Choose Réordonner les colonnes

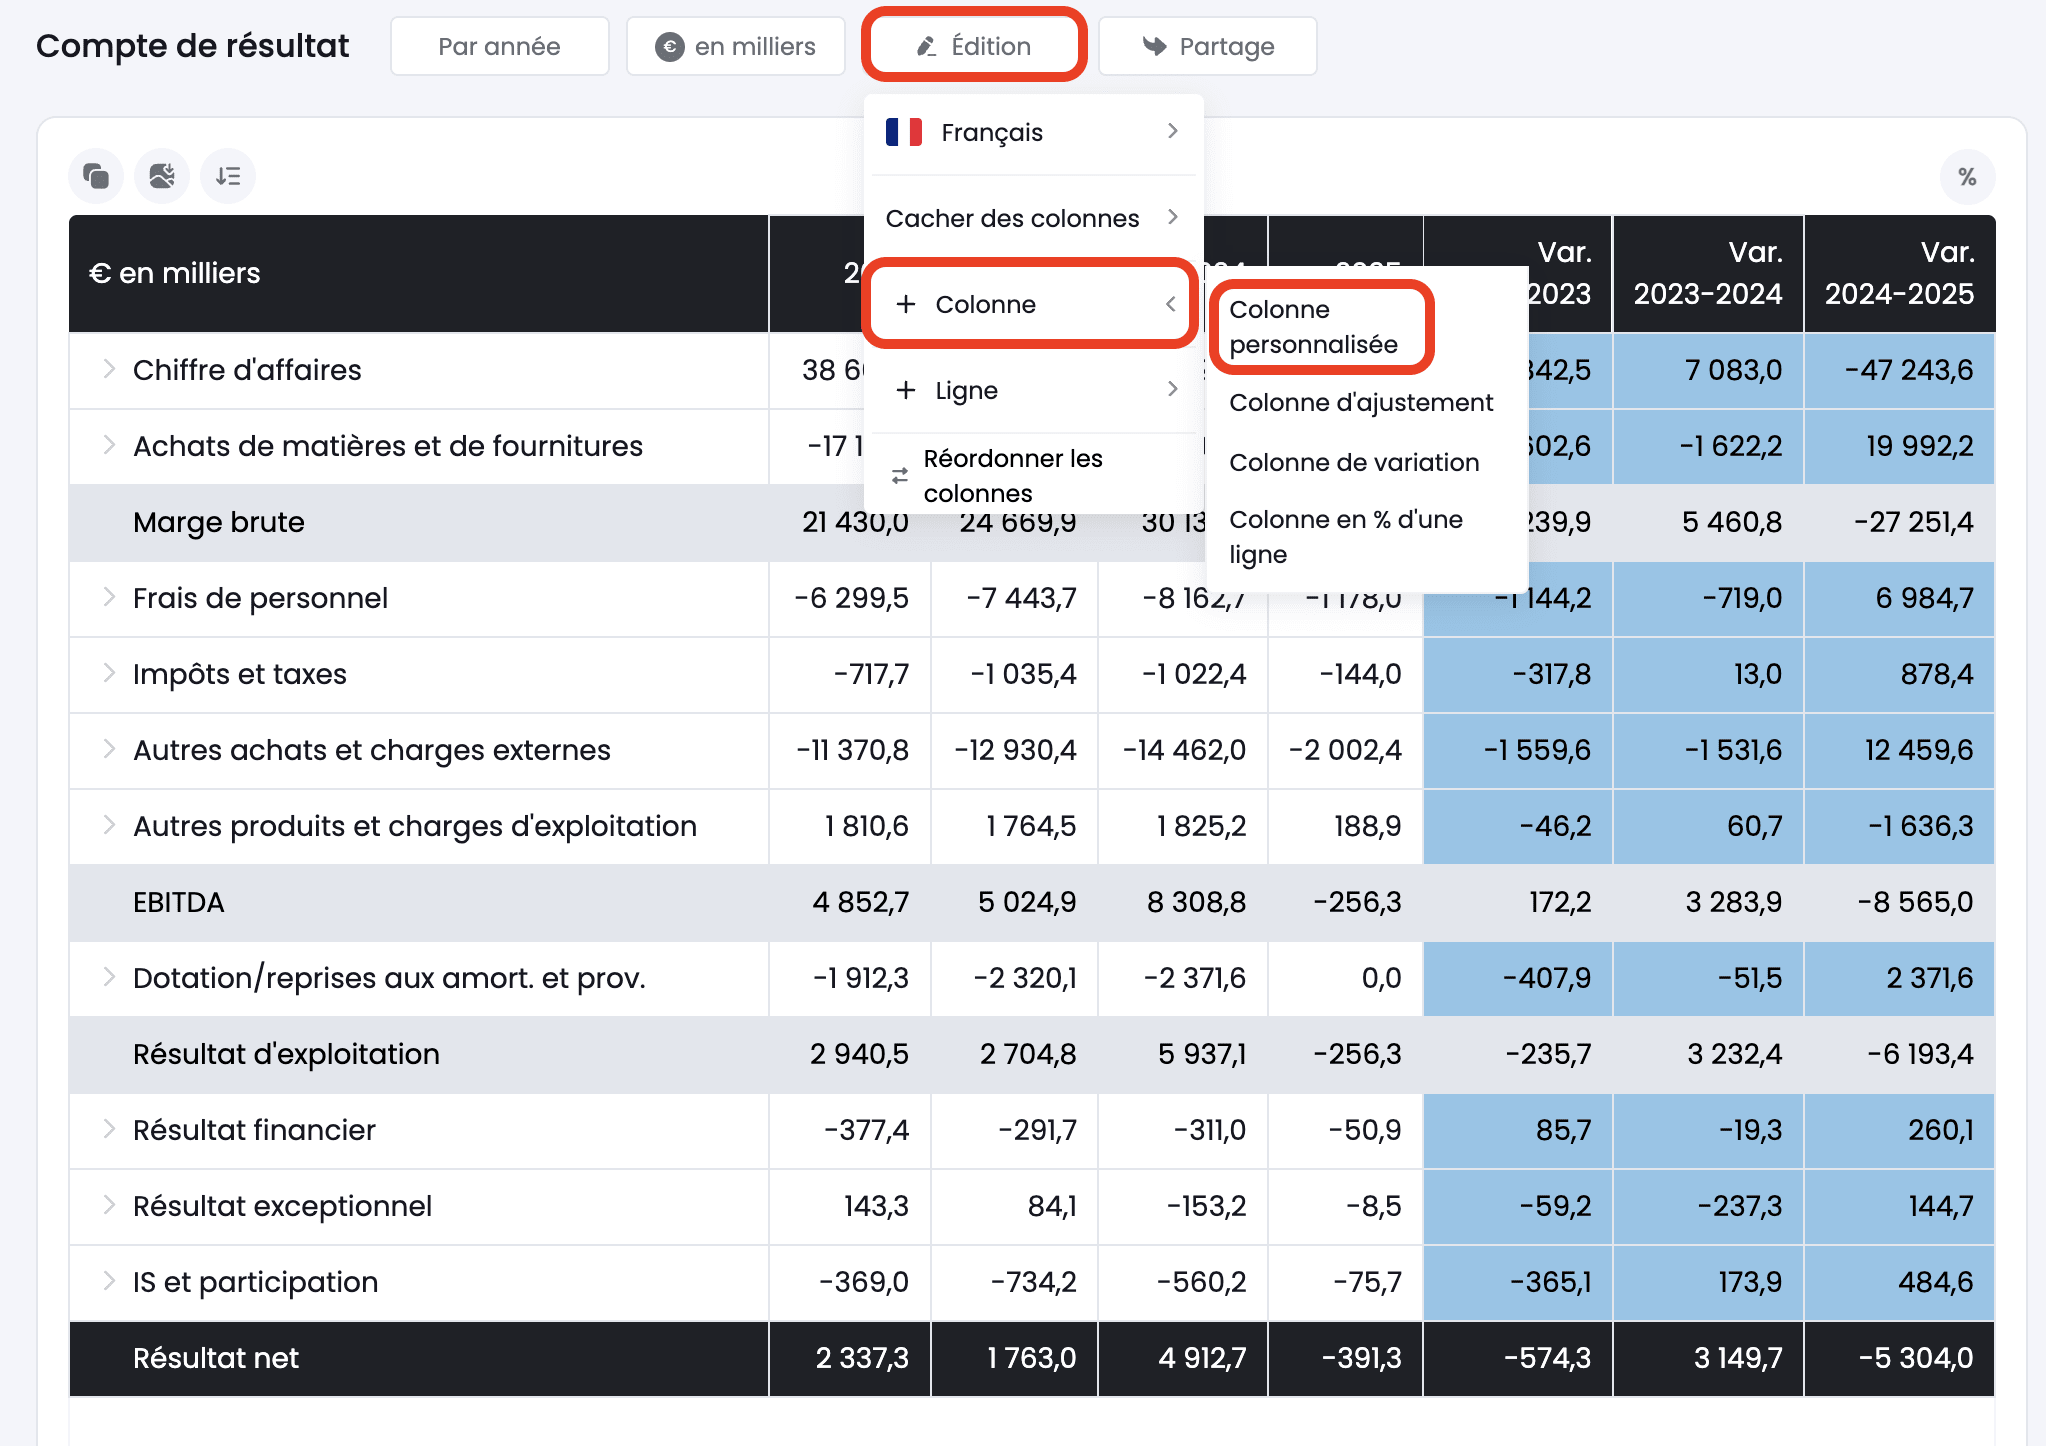1033,476
